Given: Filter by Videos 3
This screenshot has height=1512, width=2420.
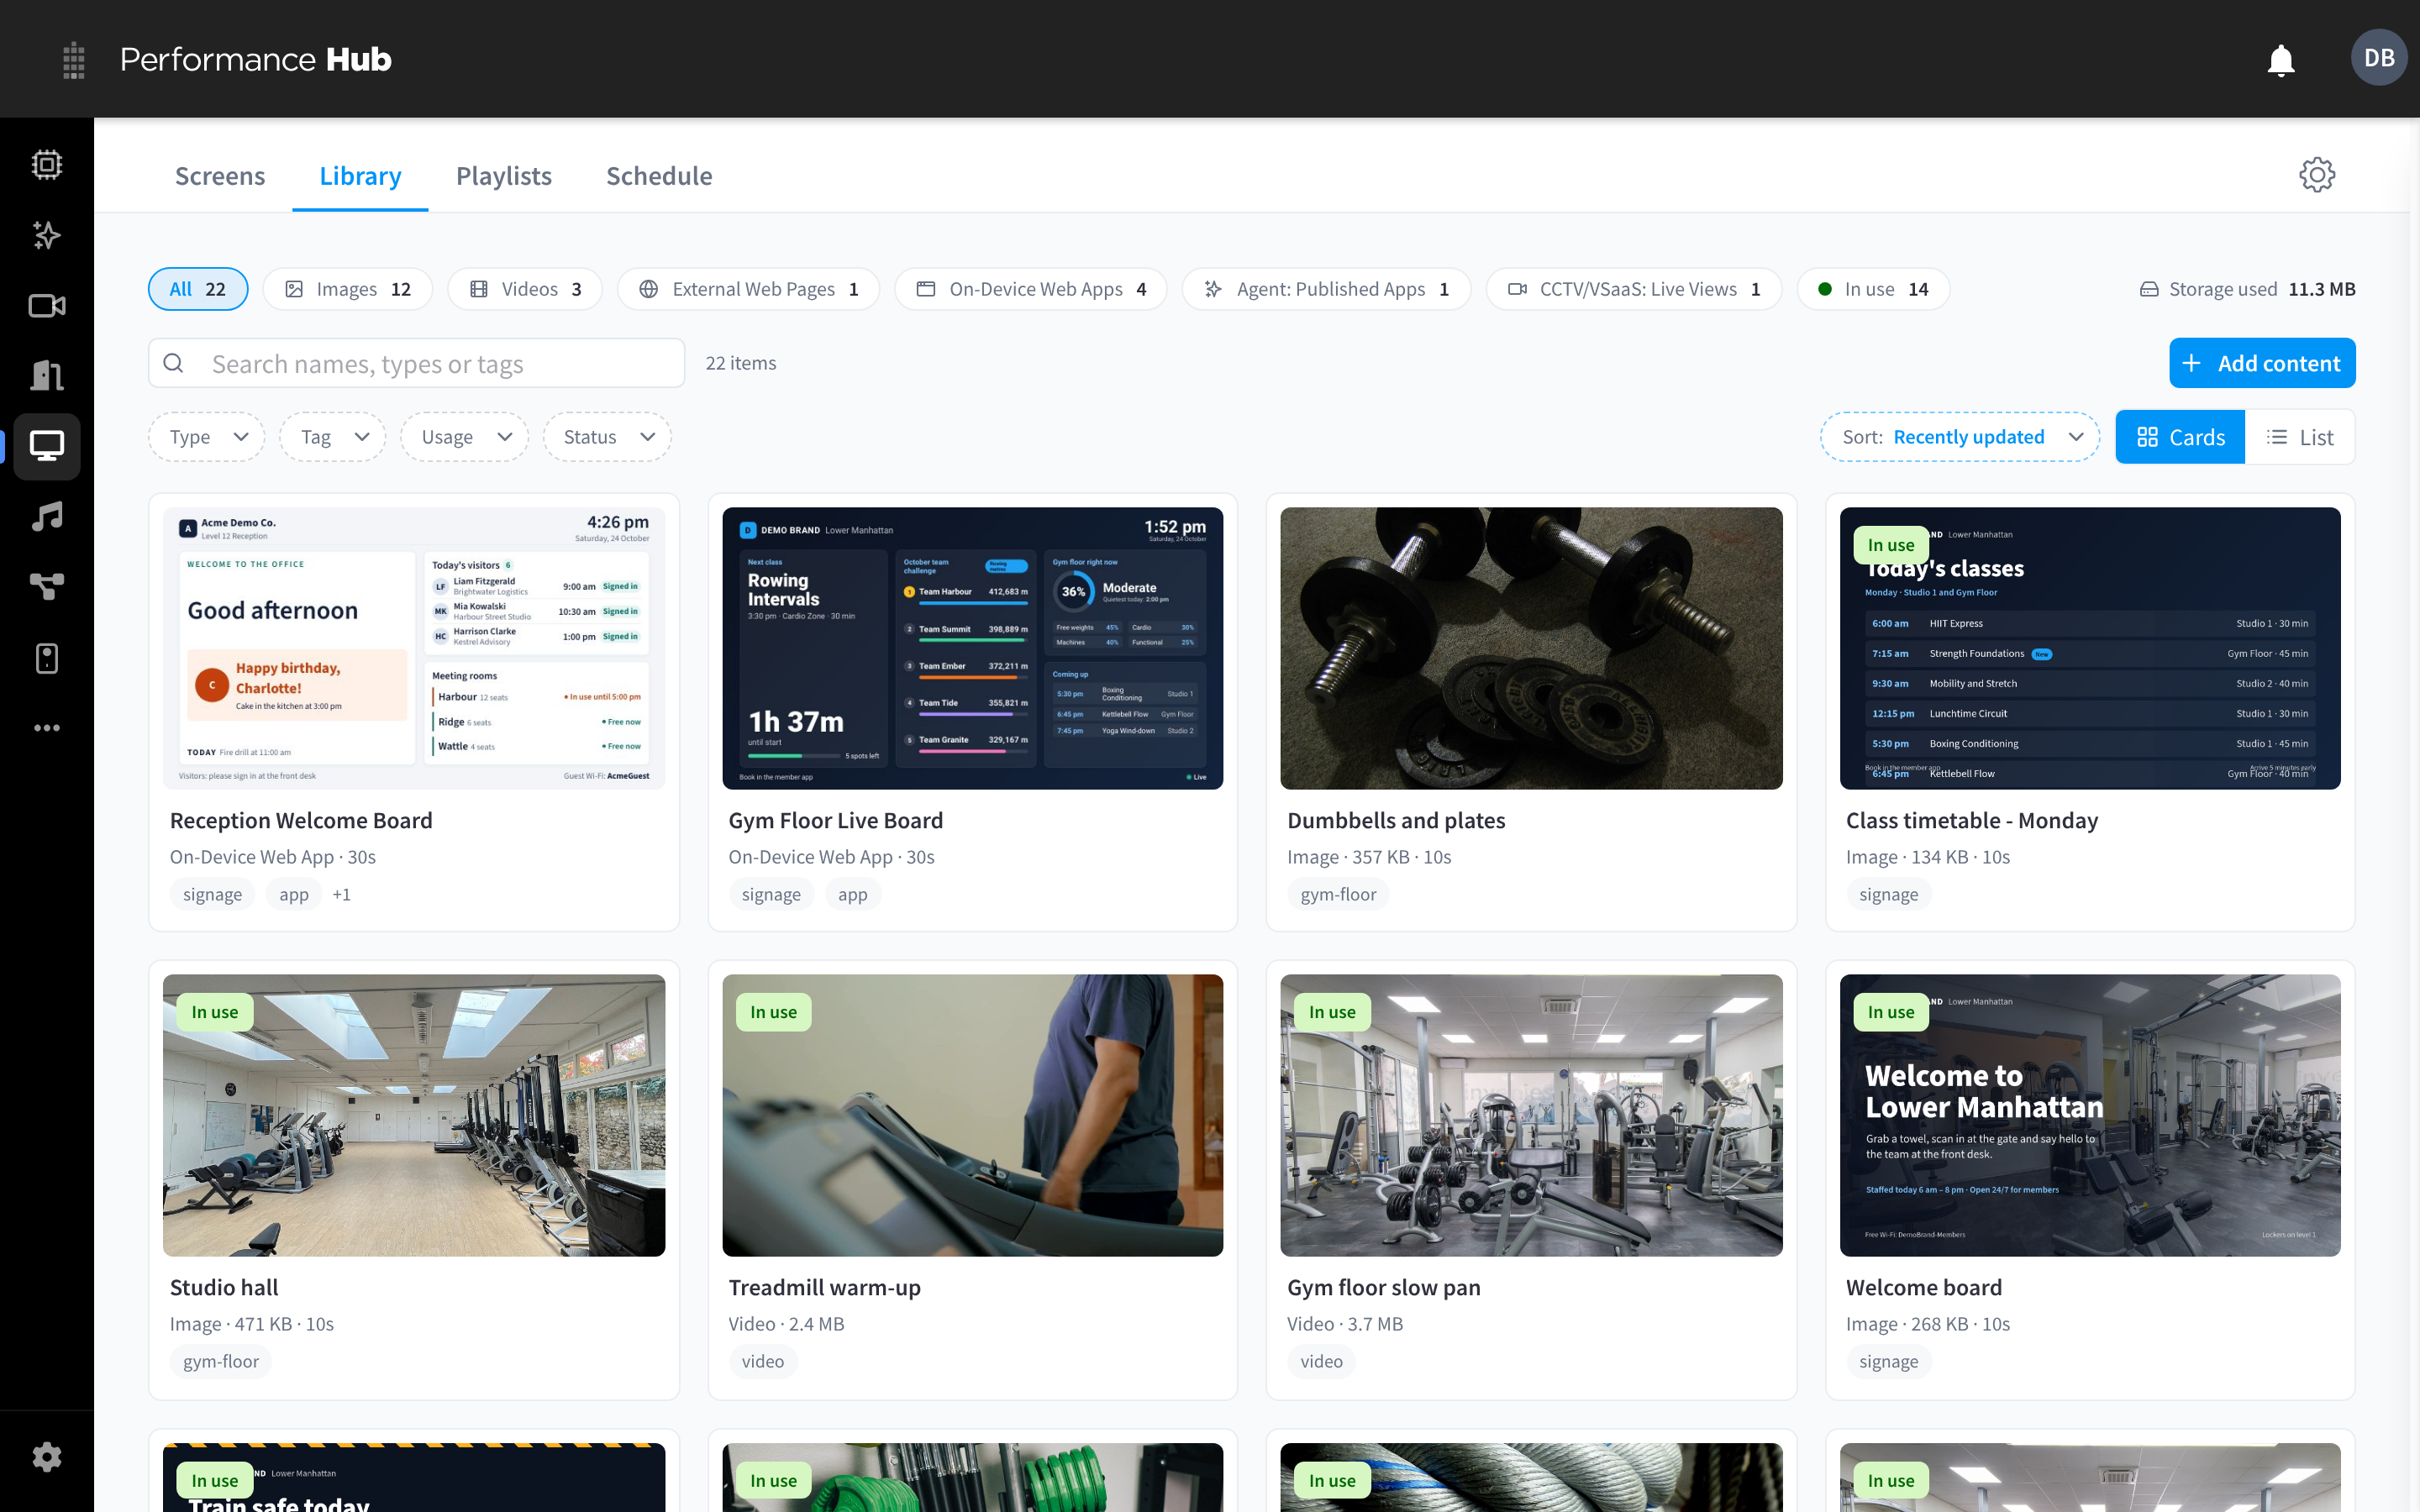Looking at the screenshot, I should (525, 289).
